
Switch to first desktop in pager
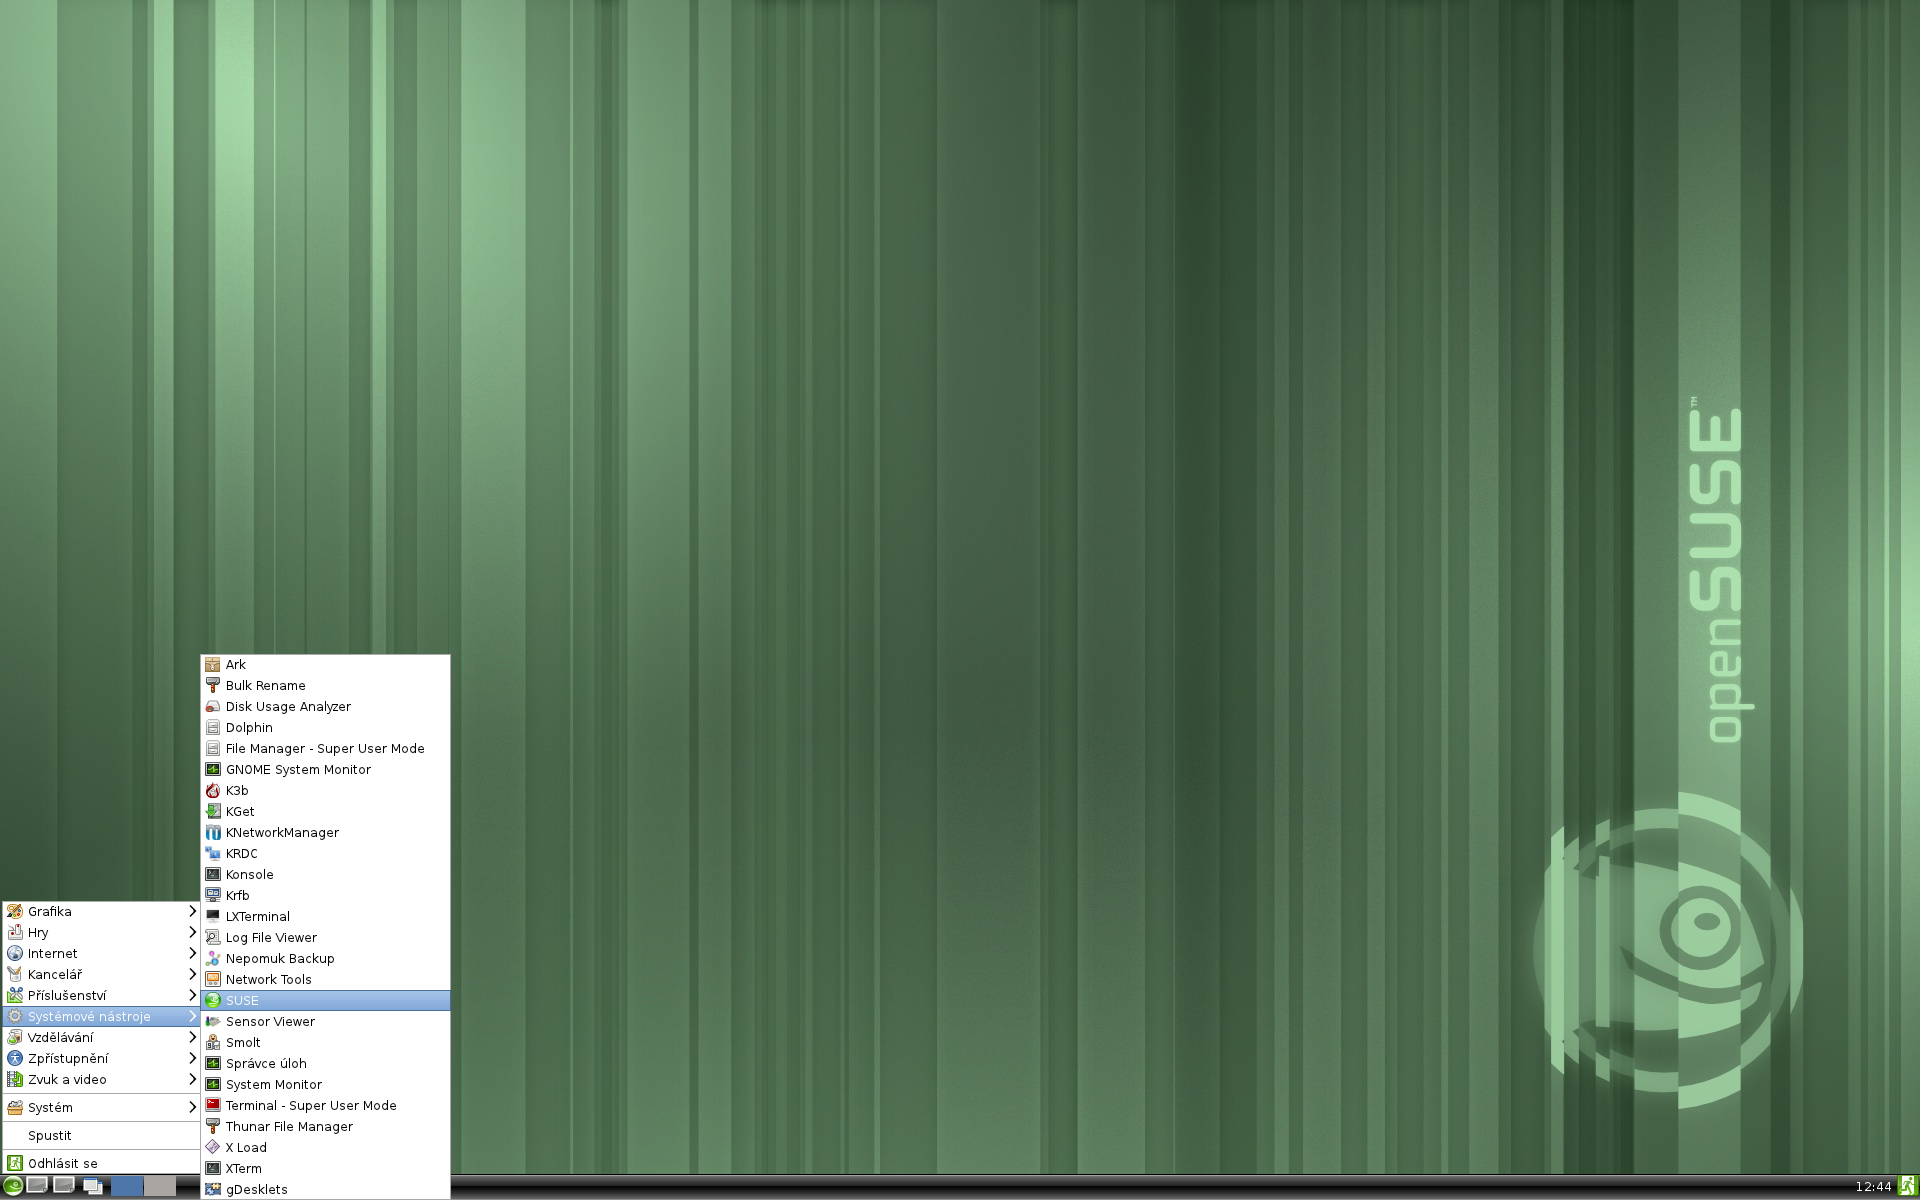127,1186
